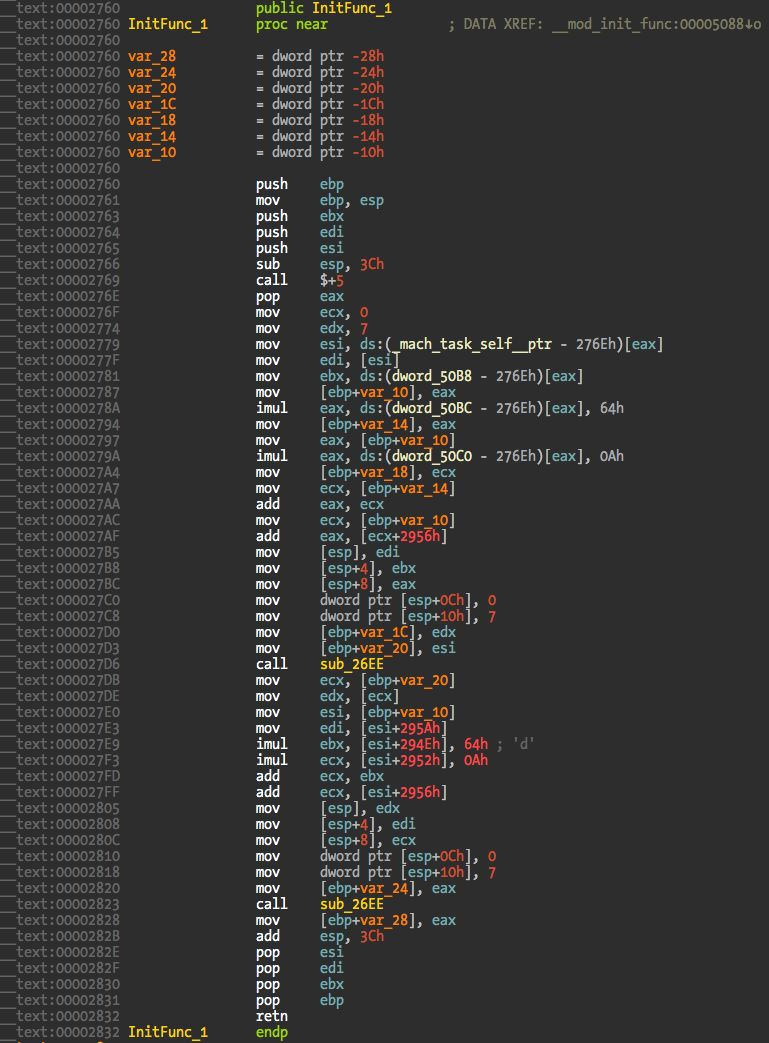Select the var_28 stack variable definition
The image size is (769, 1043).
click(152, 56)
